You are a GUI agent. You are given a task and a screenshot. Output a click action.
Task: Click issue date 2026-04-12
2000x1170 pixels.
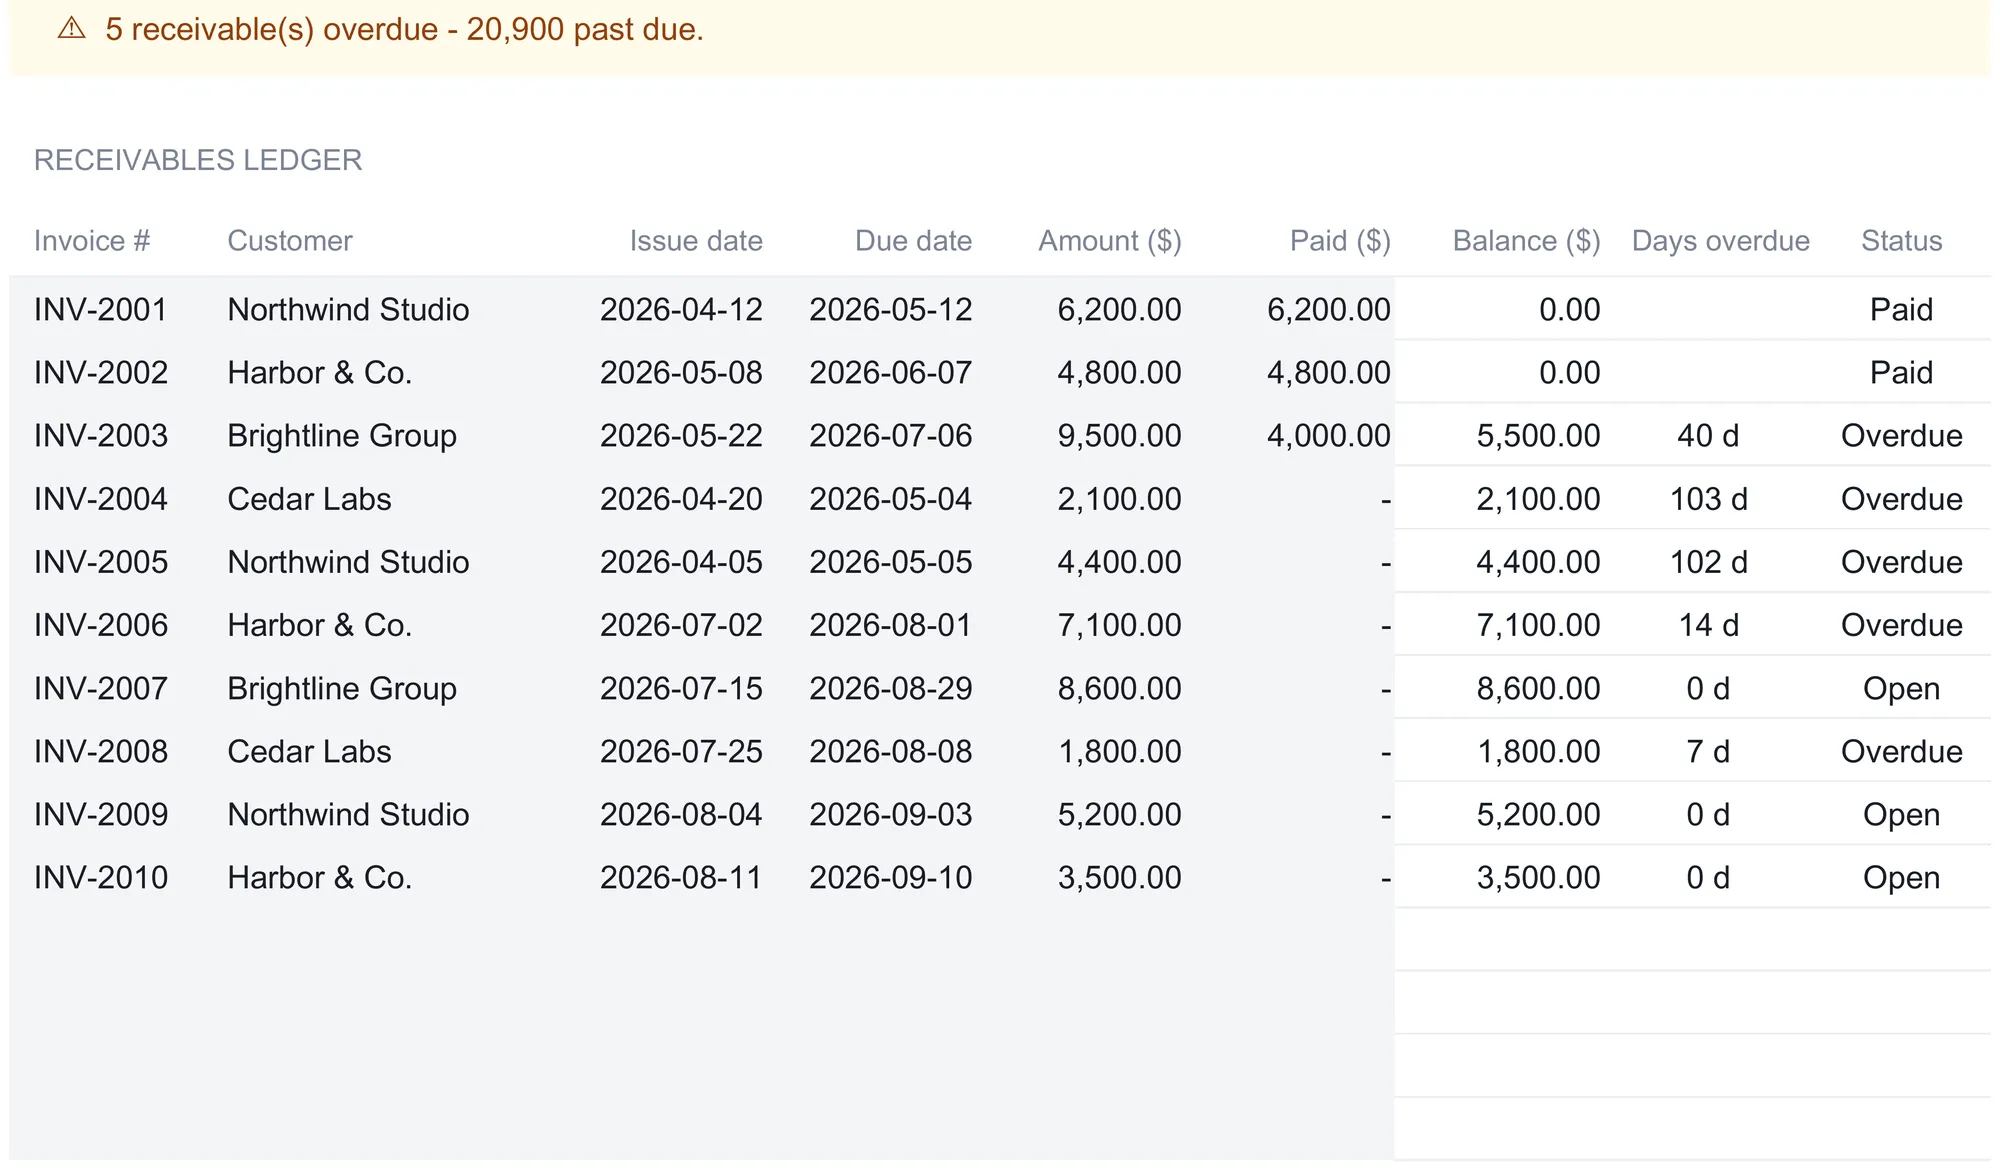tap(681, 310)
